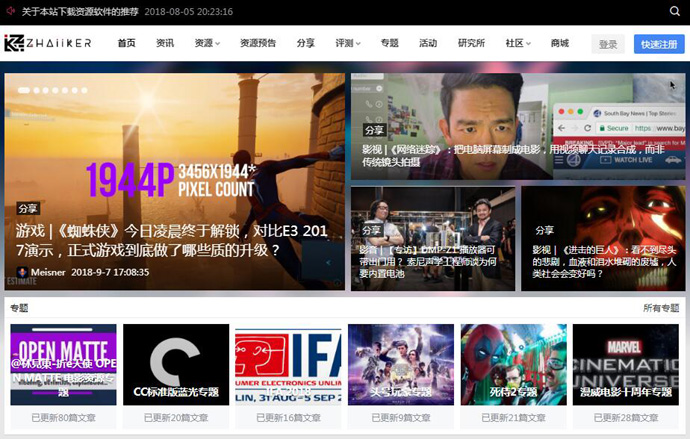The width and height of the screenshot is (690, 439).
Task: Click the 登录 login button
Action: [608, 44]
